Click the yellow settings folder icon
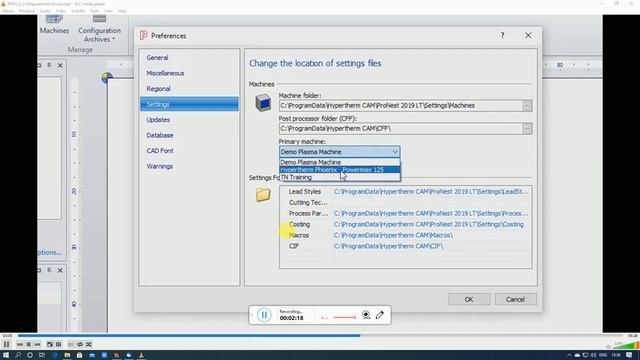The width and height of the screenshot is (640, 360). click(263, 195)
